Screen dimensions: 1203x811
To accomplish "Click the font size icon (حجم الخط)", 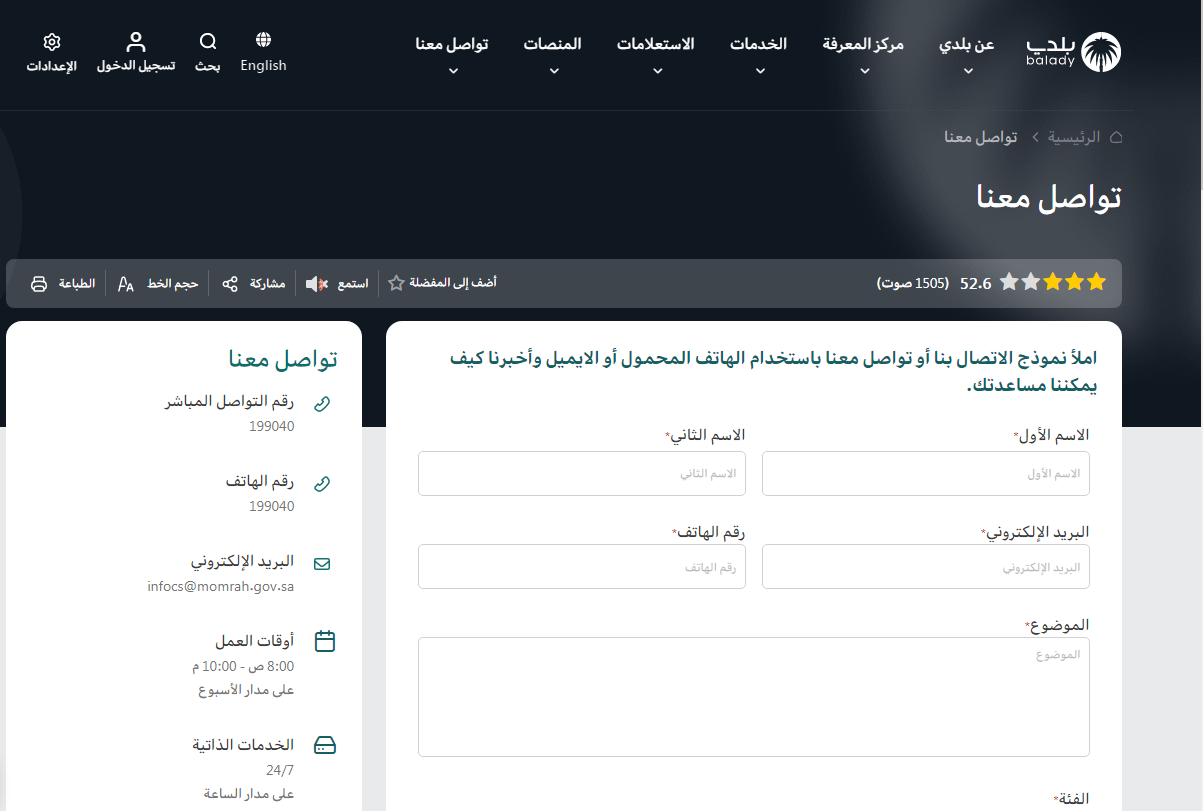I will [126, 284].
